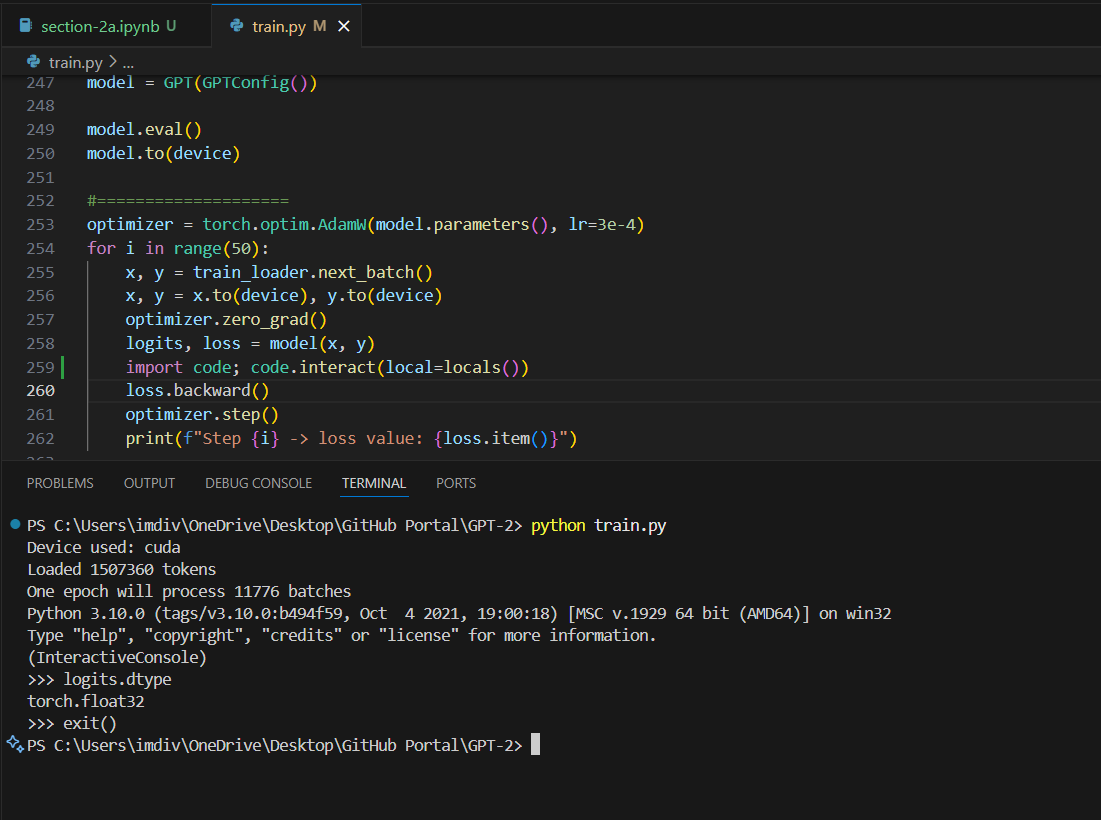
Task: Click the green modified-line marker at line 259
Action: click(x=62, y=367)
